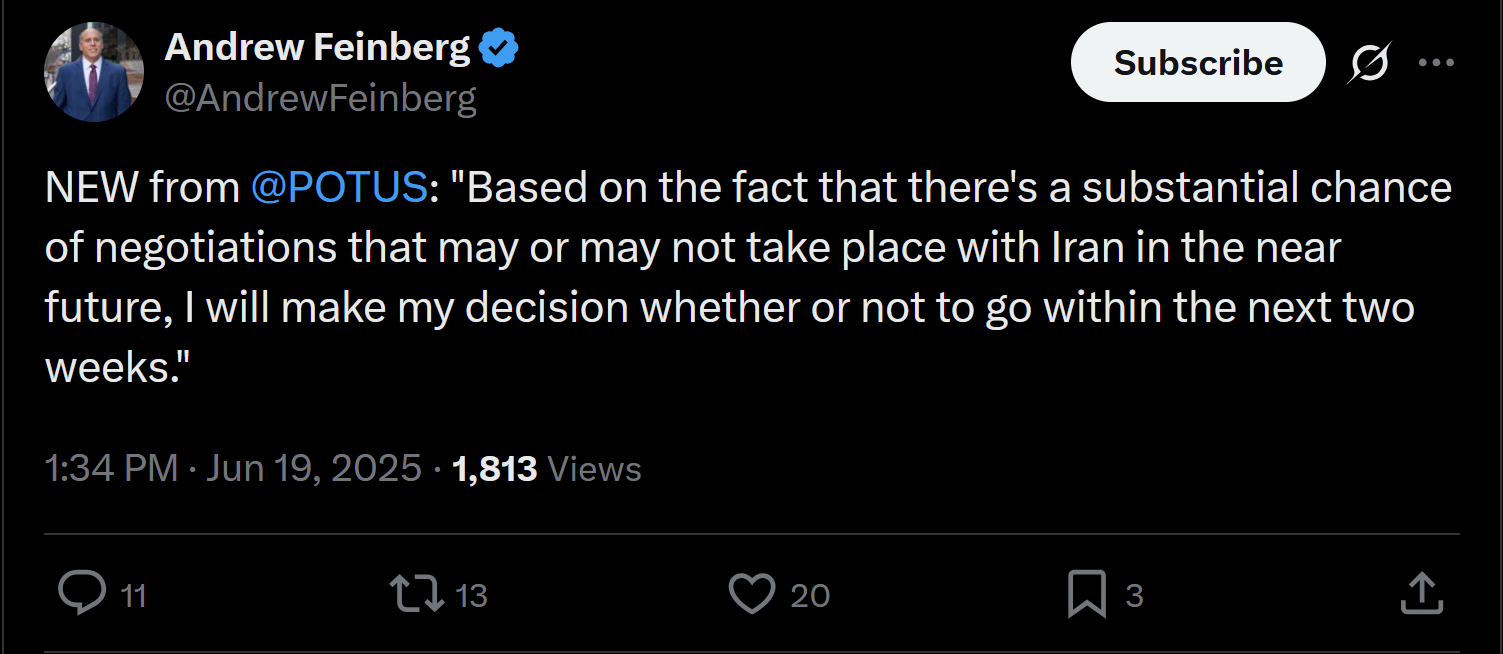The height and width of the screenshot is (654, 1503).
Task: Open Andrew Feinberg display name profile
Action: pyautogui.click(x=317, y=46)
